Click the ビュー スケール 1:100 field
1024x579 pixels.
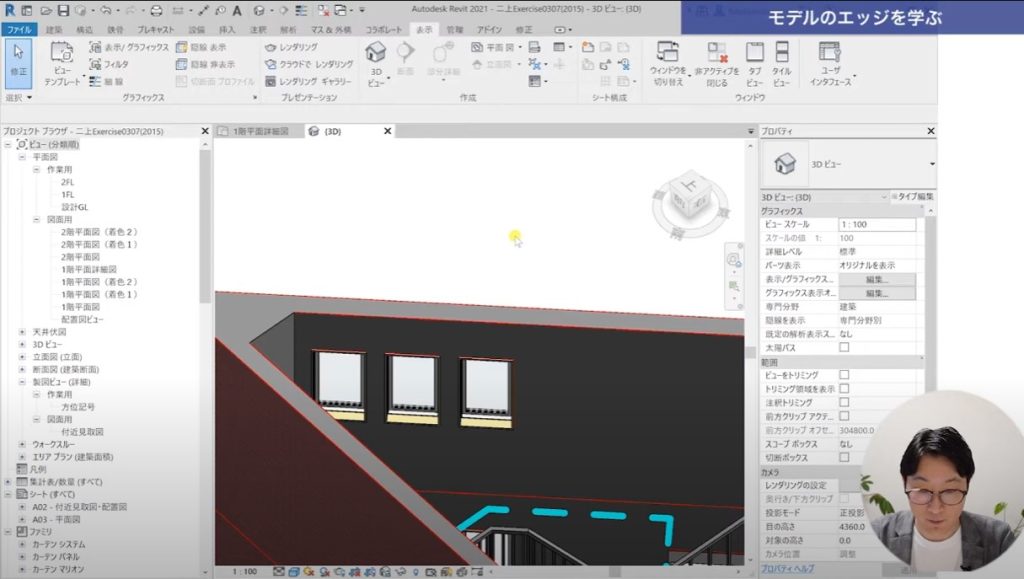876,225
